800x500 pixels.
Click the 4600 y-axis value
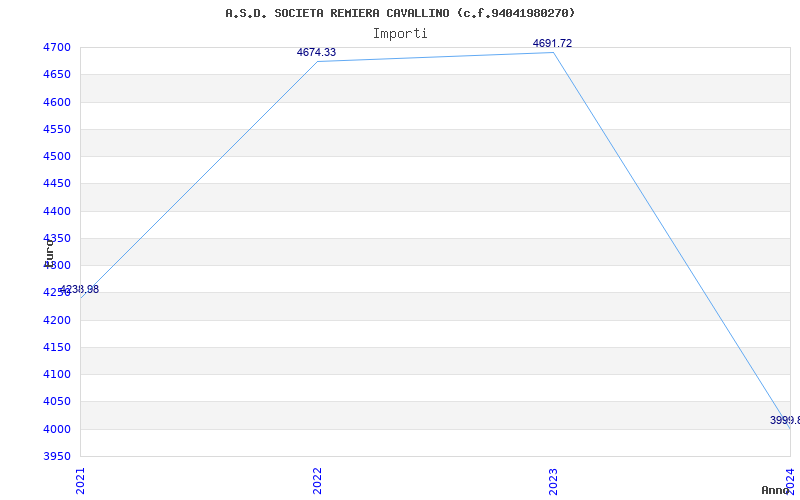tap(57, 102)
